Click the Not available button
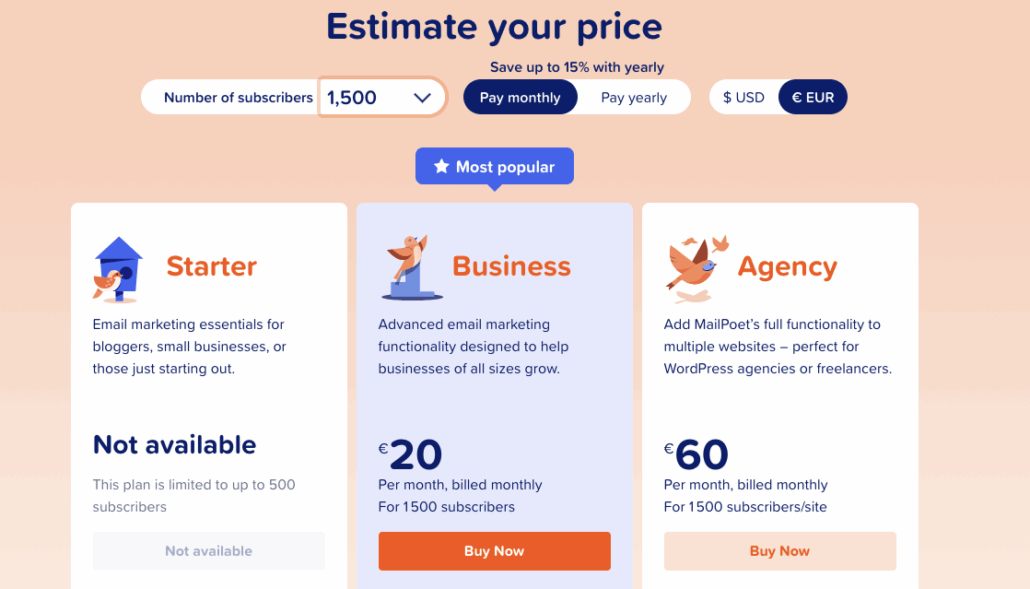The image size is (1030, 589). click(208, 551)
